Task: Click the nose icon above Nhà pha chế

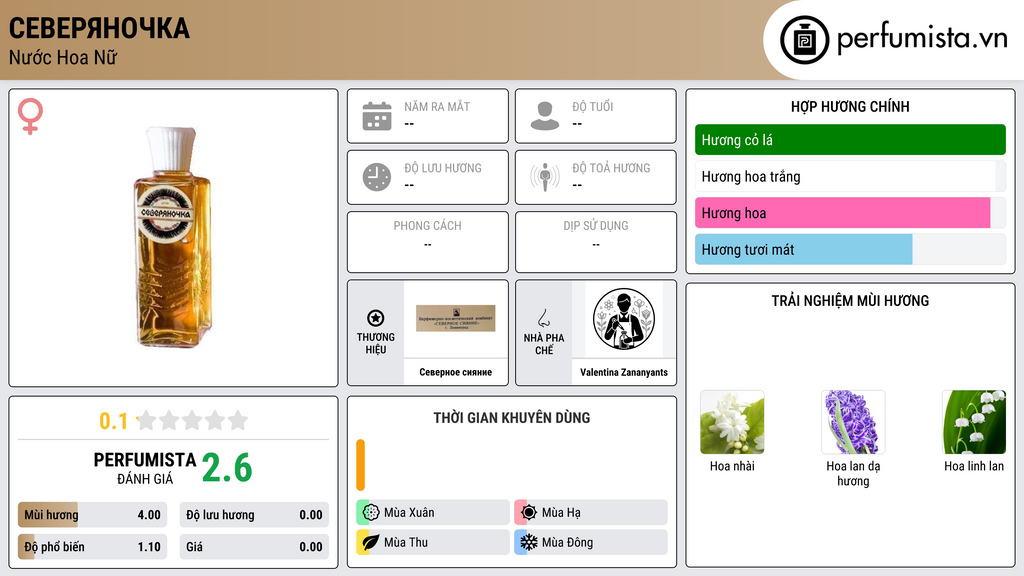Action: (x=544, y=318)
